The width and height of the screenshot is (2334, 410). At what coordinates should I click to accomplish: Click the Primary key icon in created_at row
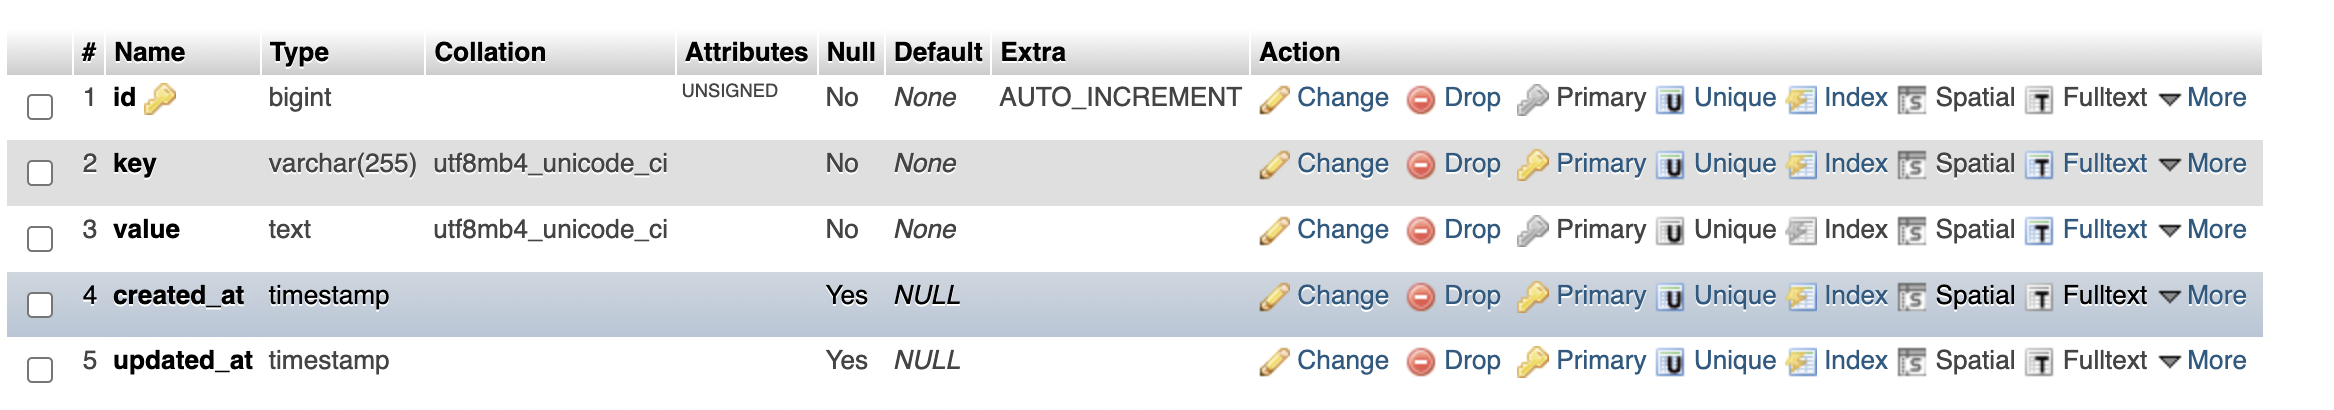[1532, 297]
